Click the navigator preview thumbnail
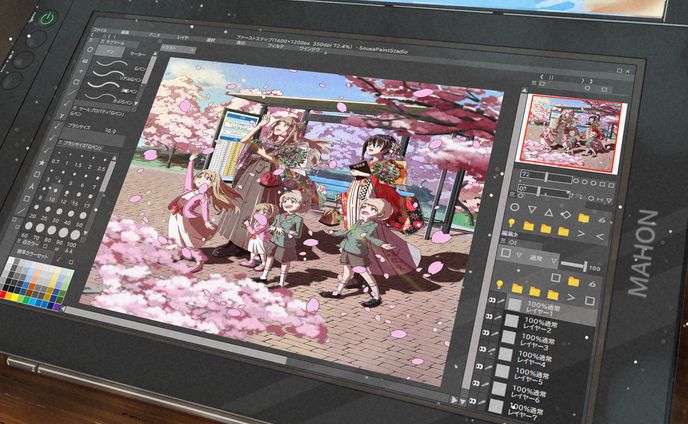The image size is (688, 424). point(571,133)
